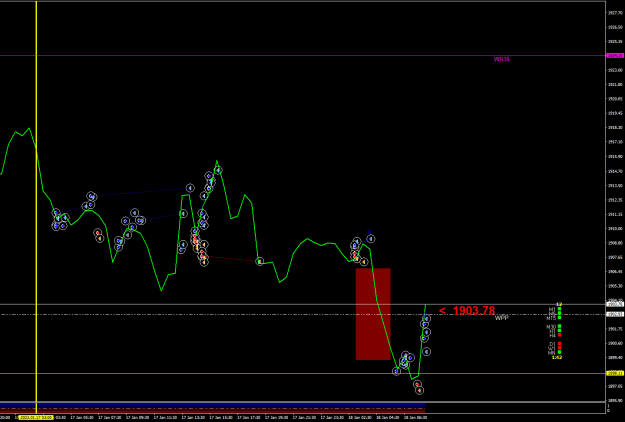Click the 17 Jan 09:30 time label
The image size is (625, 422).
(x=138, y=417)
